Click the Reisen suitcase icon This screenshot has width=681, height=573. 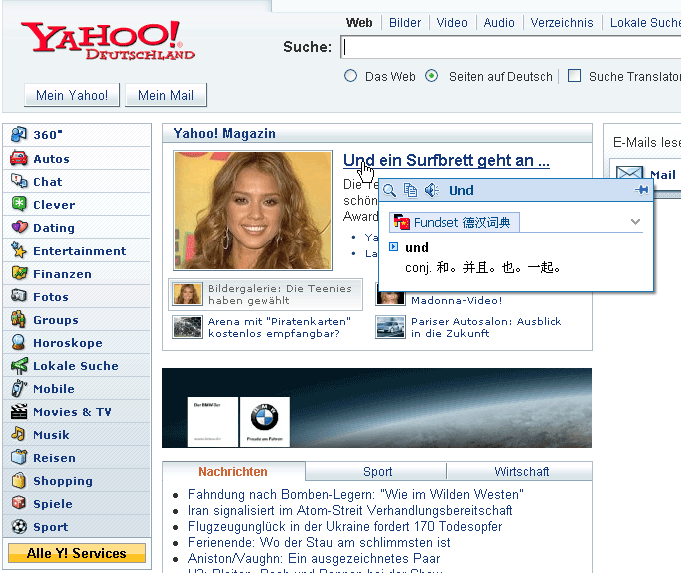coord(19,457)
